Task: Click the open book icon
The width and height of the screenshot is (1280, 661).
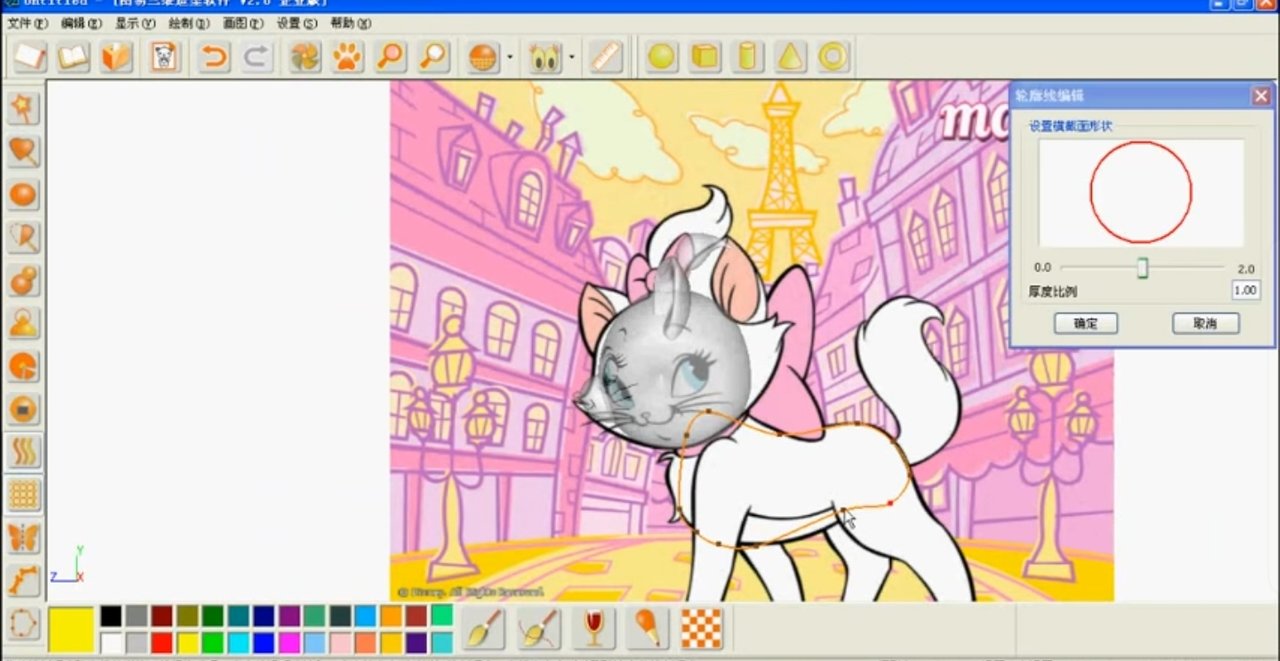Action: (74, 57)
